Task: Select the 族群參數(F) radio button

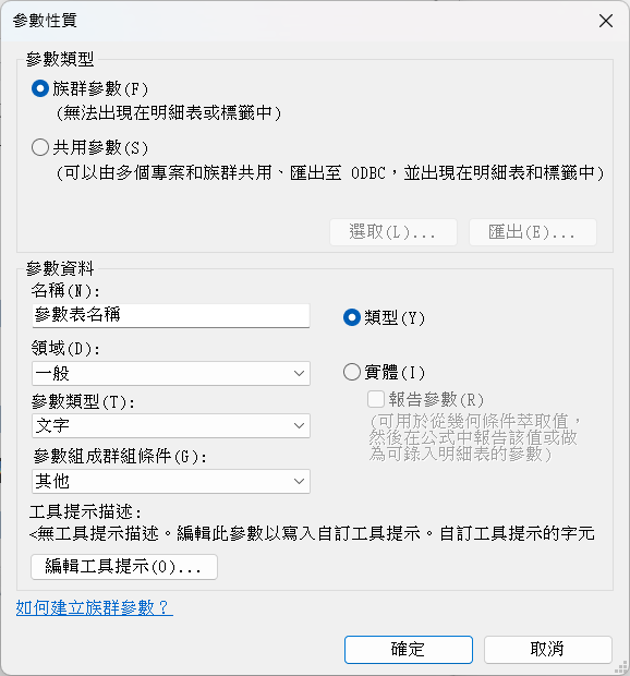Action: [40, 88]
